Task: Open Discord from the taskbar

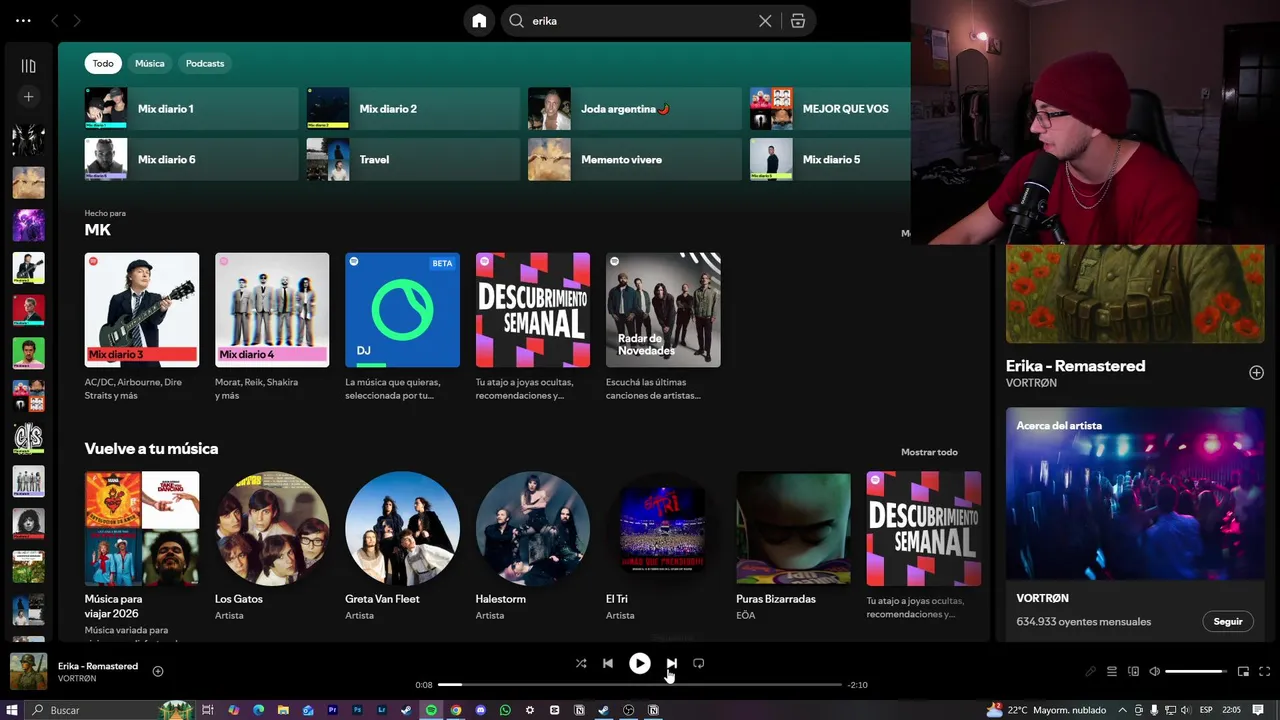Action: 480,710
